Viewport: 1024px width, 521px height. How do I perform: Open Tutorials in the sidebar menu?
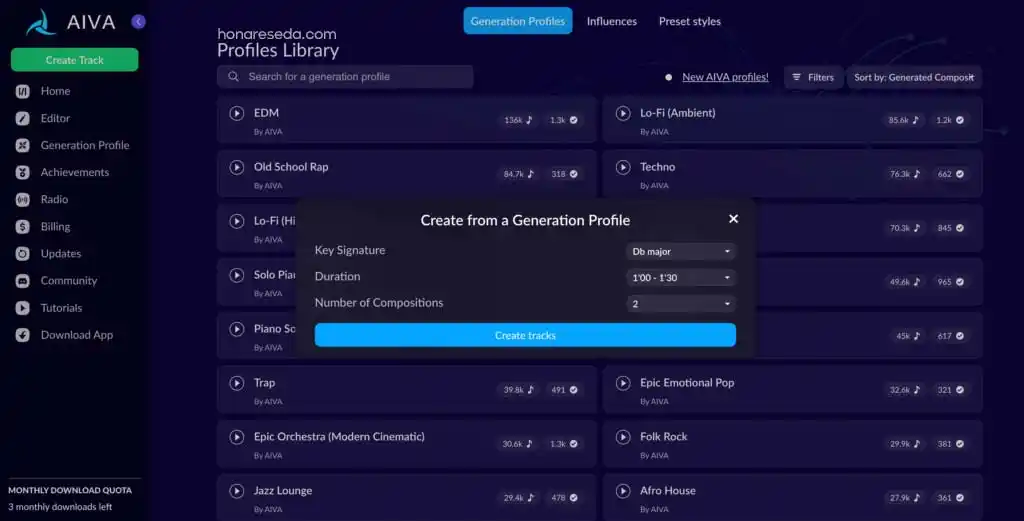61,308
